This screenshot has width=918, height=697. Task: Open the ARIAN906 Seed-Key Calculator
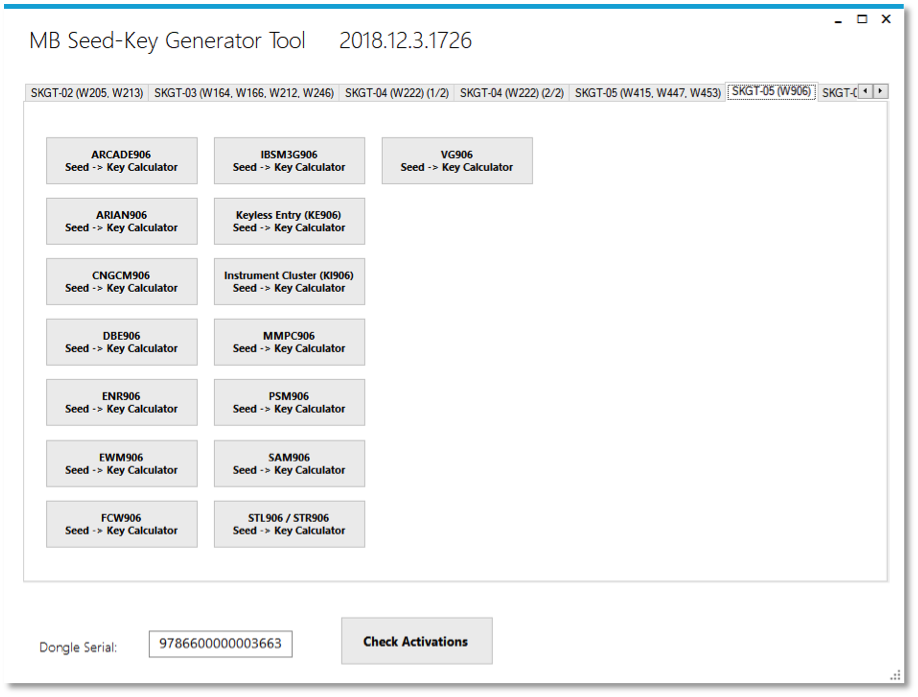tap(122, 221)
